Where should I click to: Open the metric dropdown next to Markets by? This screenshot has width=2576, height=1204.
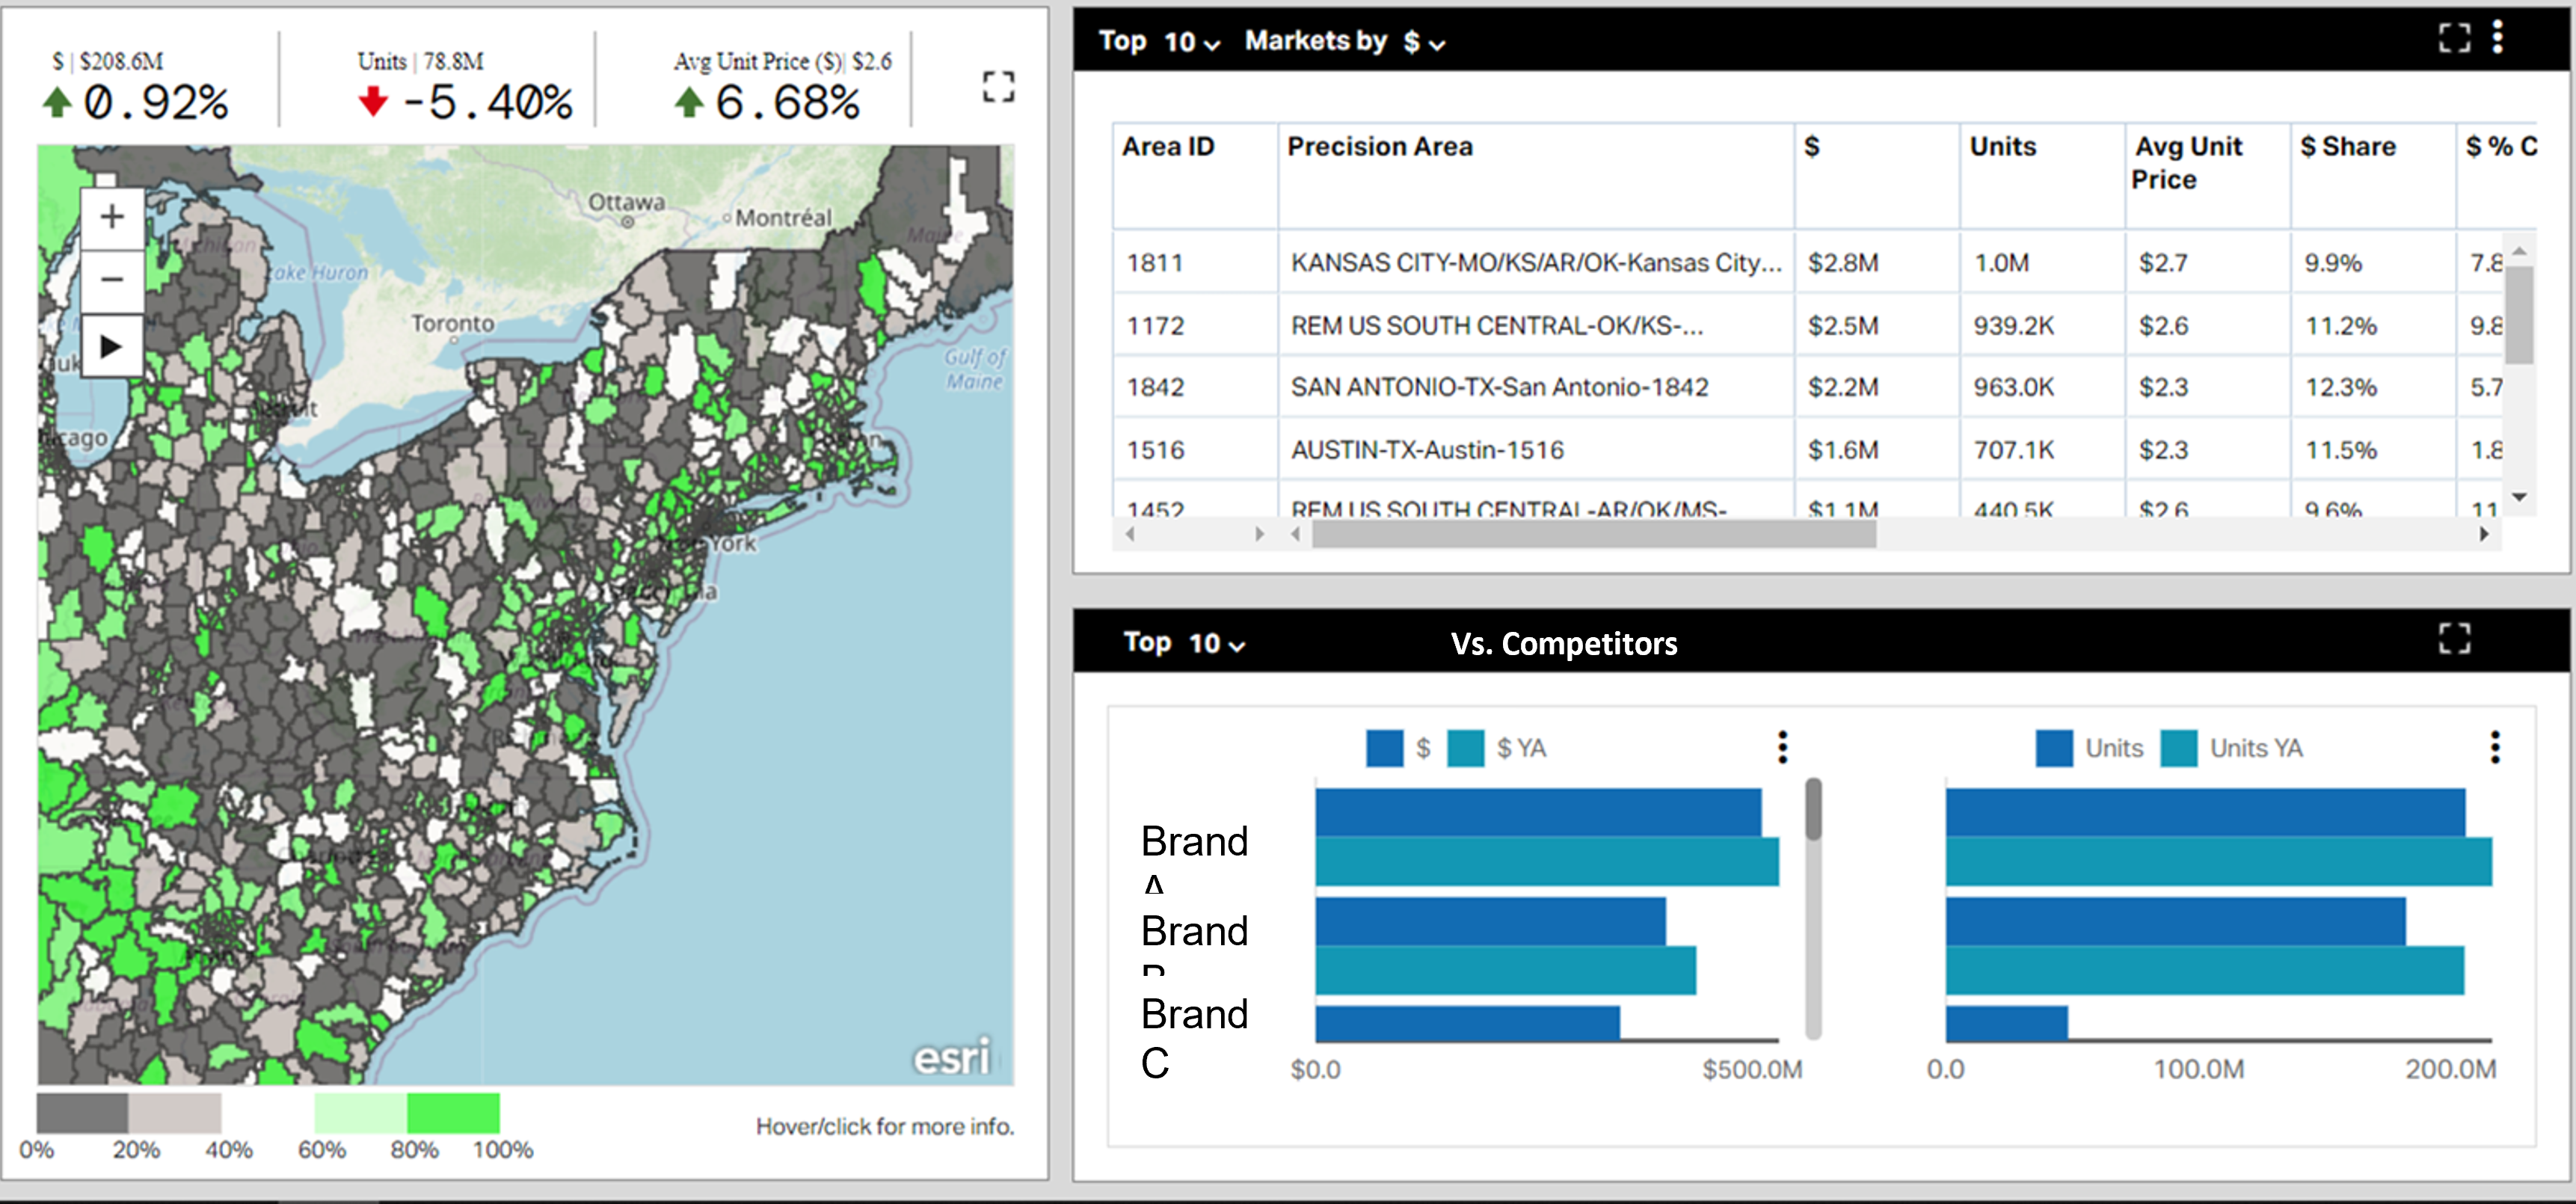point(1437,44)
